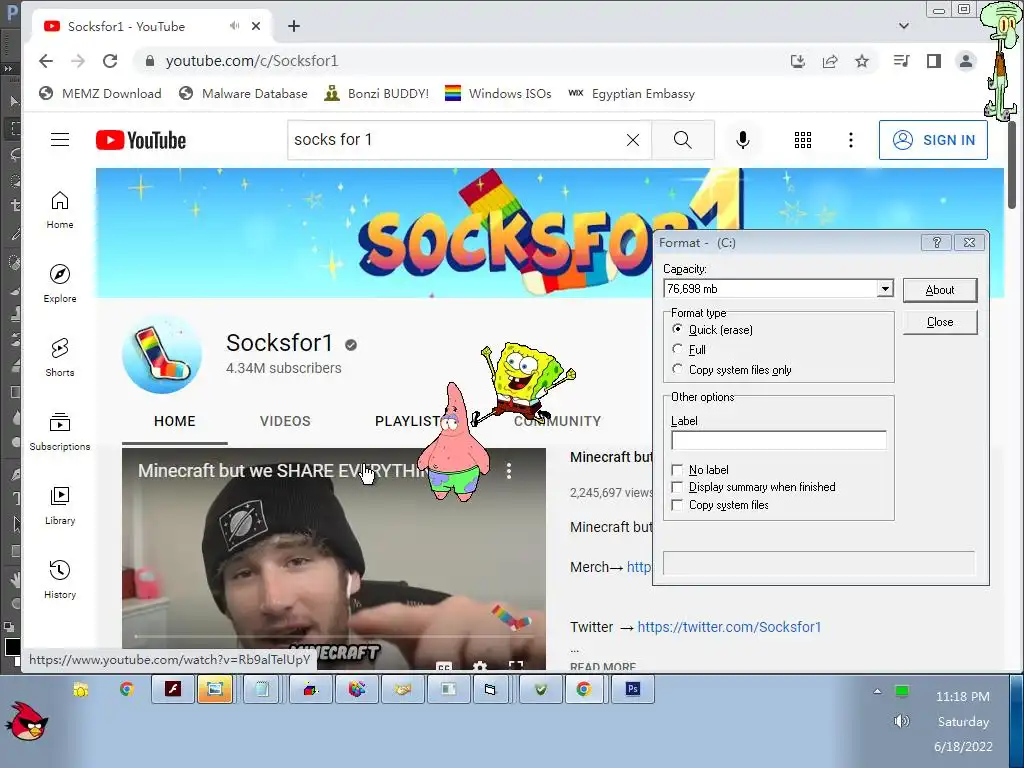Select Copy system files only option
This screenshot has height=768, width=1024.
(677, 370)
